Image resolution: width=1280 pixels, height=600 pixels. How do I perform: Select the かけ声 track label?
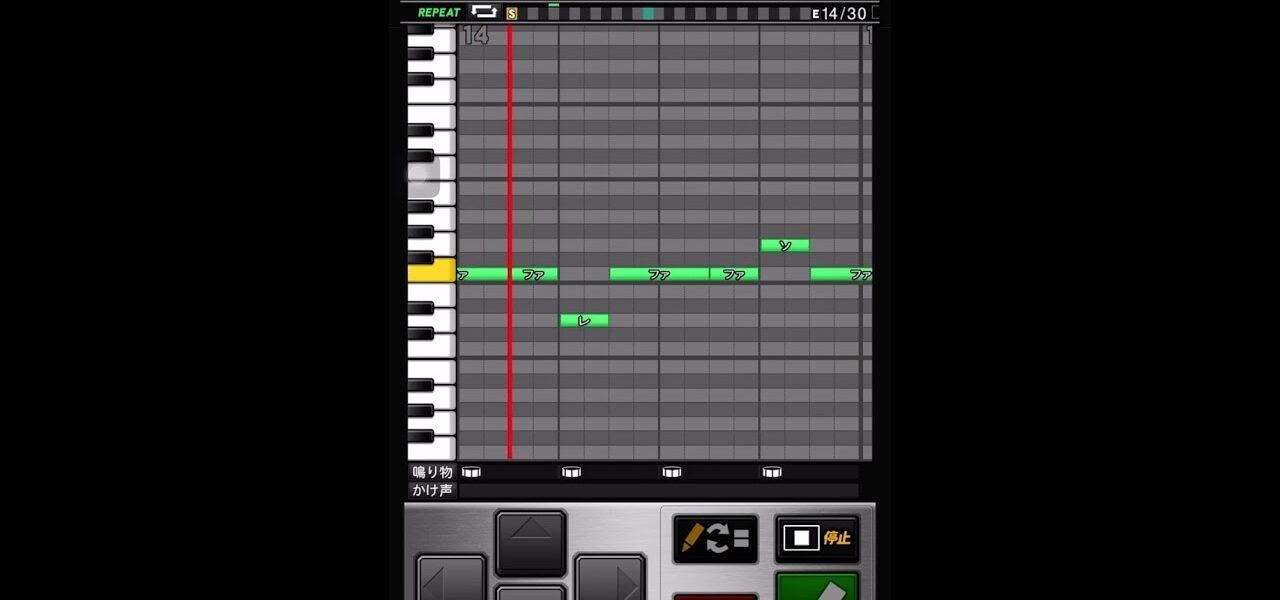[x=432, y=490]
